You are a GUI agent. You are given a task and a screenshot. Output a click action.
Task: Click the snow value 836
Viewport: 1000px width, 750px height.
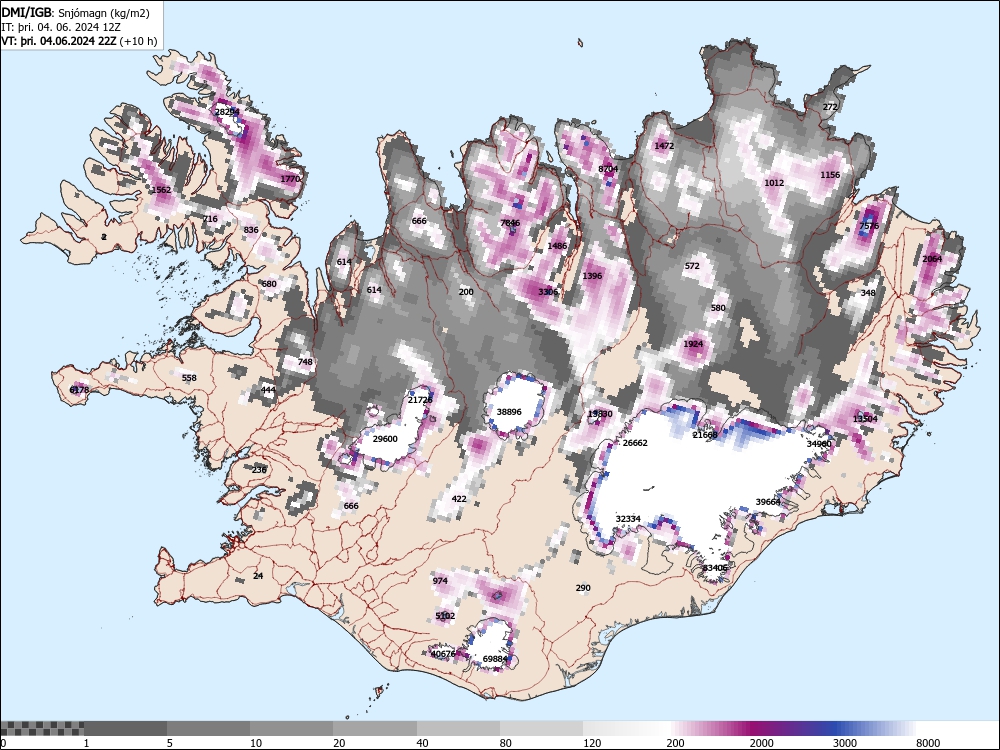tap(251, 230)
